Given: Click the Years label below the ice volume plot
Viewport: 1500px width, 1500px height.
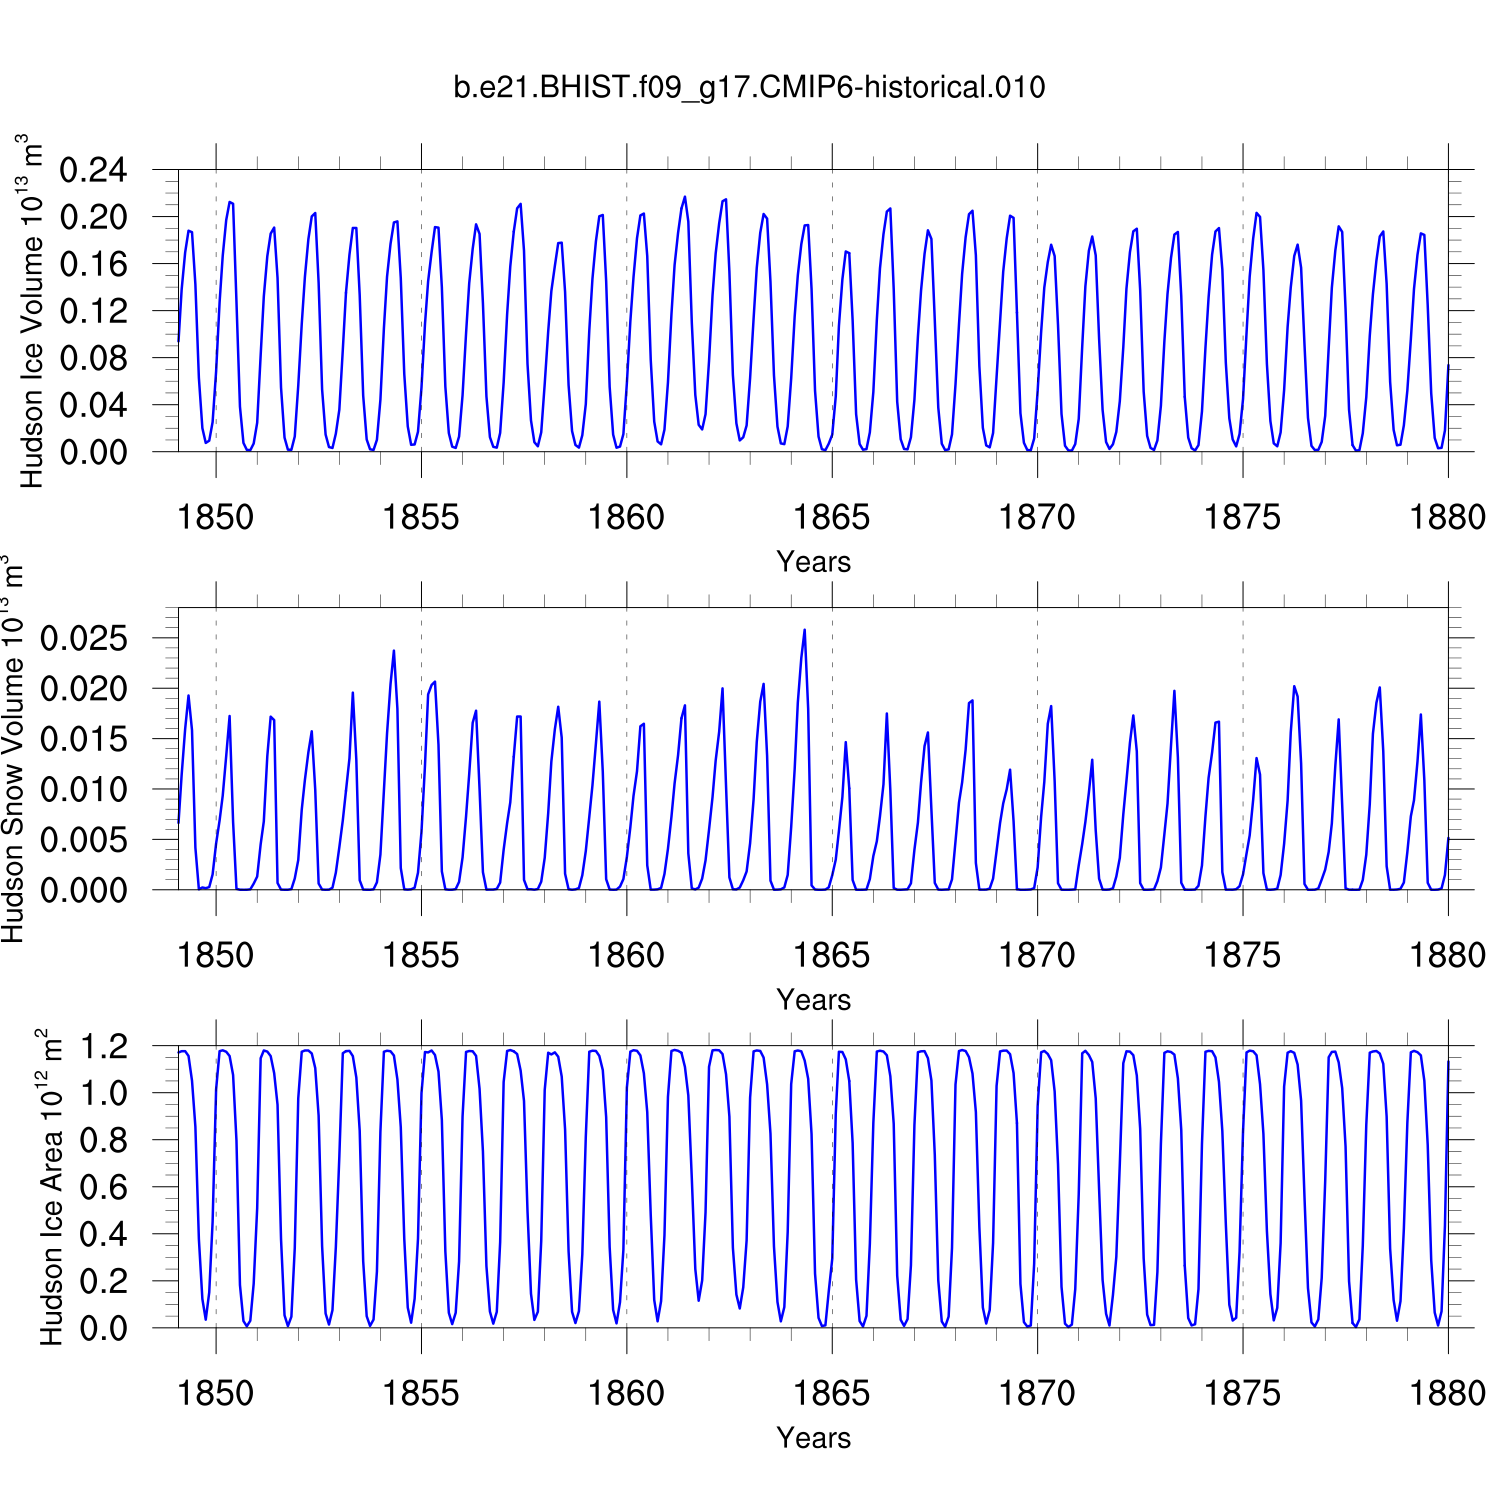Looking at the screenshot, I should click(813, 562).
